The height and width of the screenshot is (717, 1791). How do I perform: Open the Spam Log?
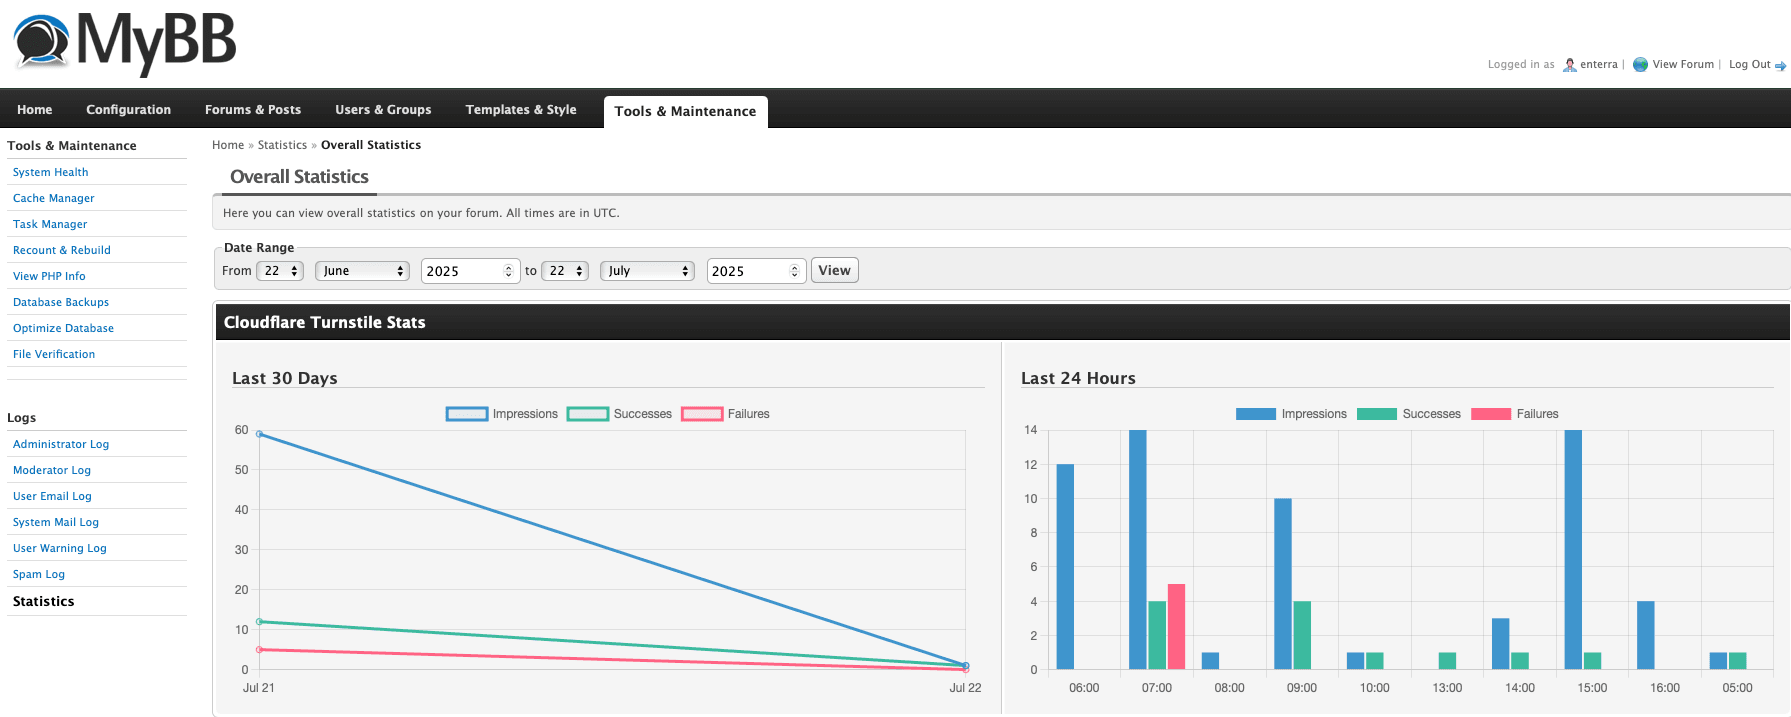tap(39, 574)
